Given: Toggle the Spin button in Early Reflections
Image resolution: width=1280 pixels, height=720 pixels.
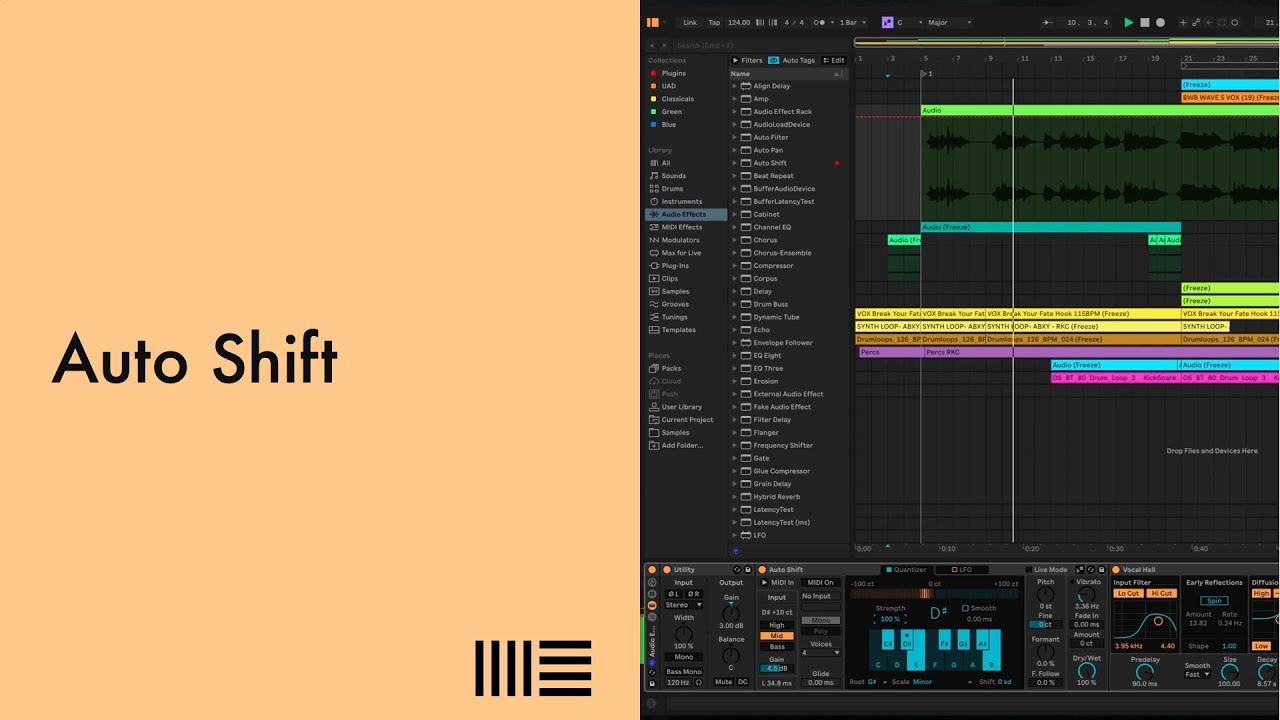Looking at the screenshot, I should tap(1214, 601).
